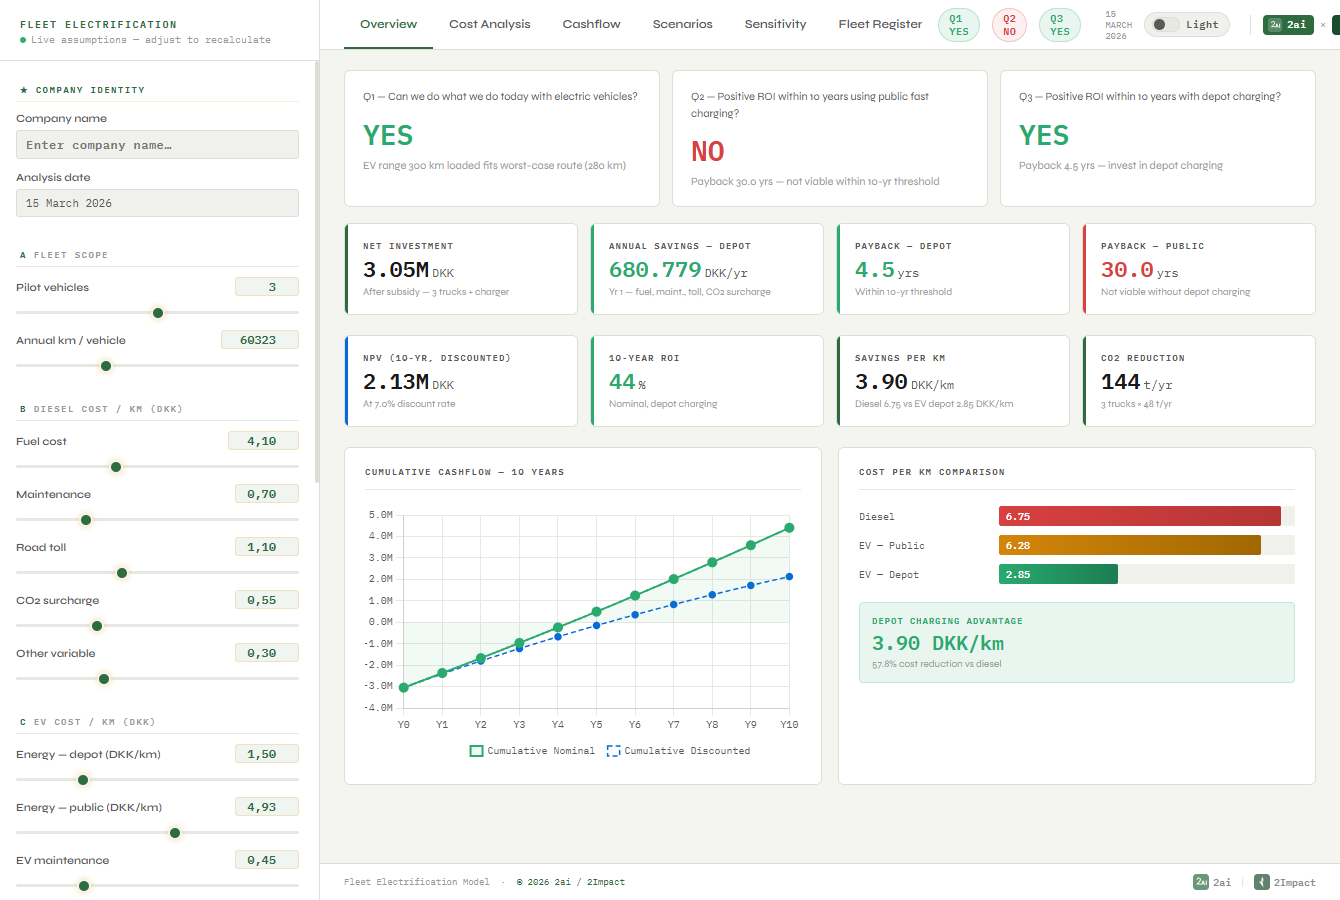Click the Energy public value 4,93
Viewport: 1340px width, 900px height.
tap(266, 807)
